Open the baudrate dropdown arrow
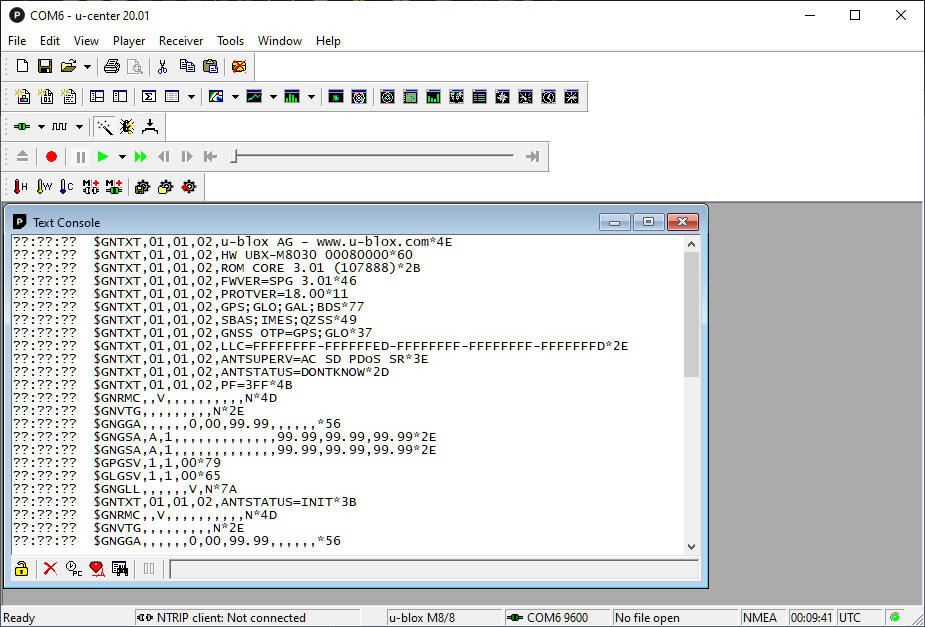This screenshot has width=925, height=627. 79,127
